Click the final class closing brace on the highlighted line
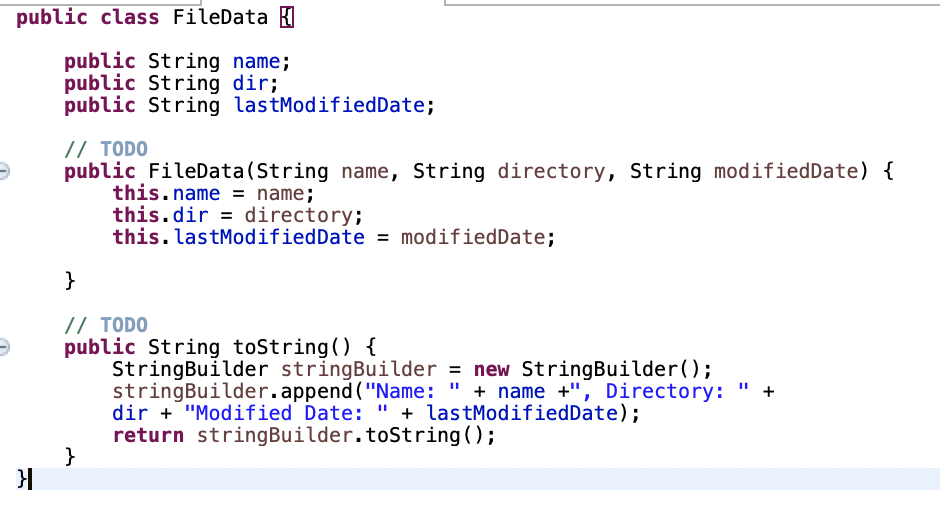Viewport: 940px width, 510px height. (x=22, y=479)
